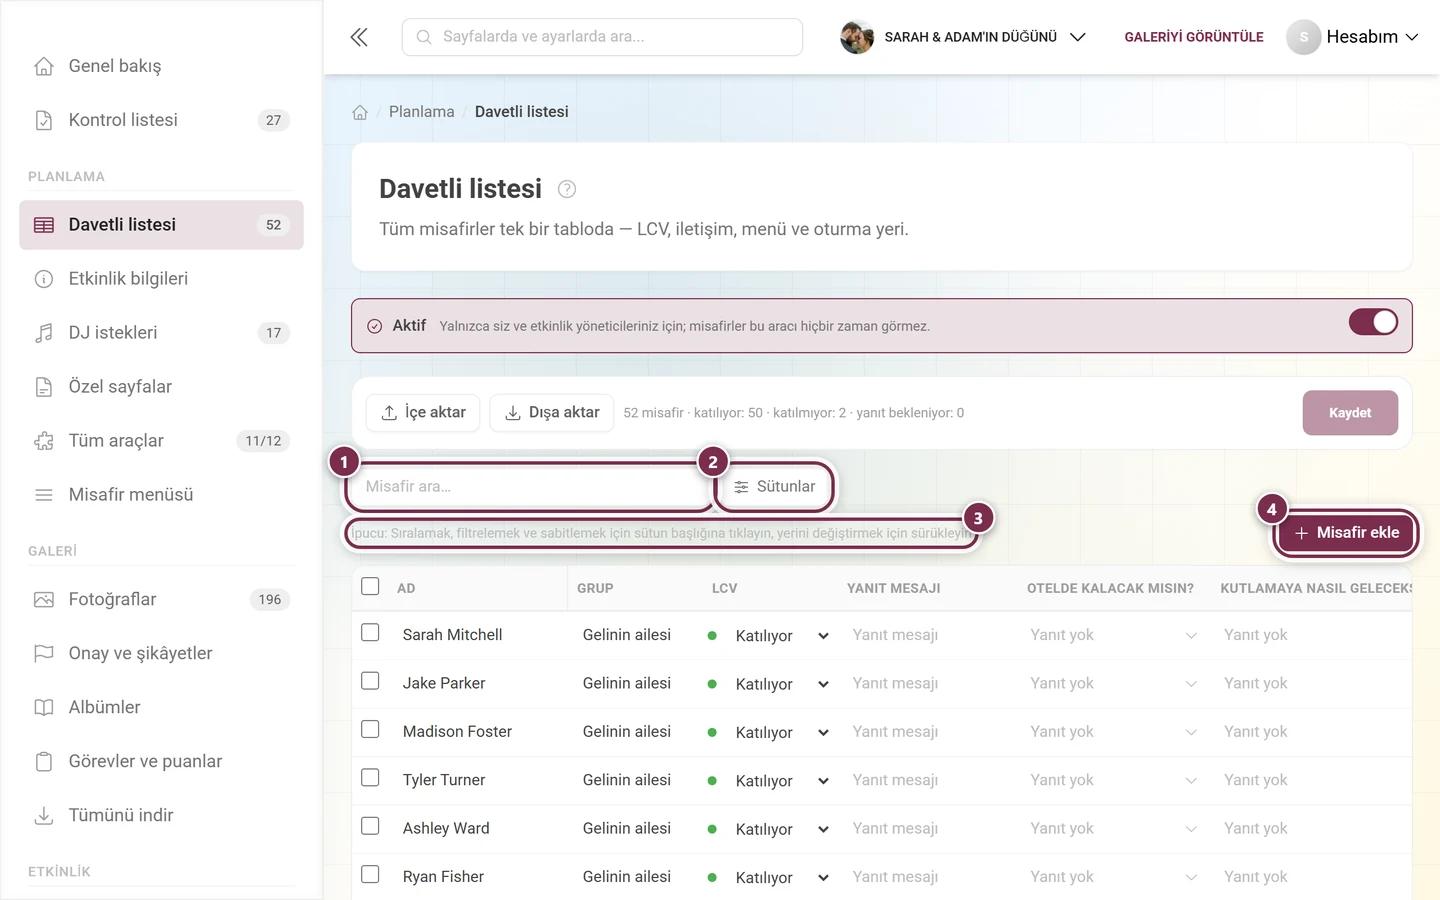Open the GALERİYİ GÖRÜNTÜLE link

1194,37
